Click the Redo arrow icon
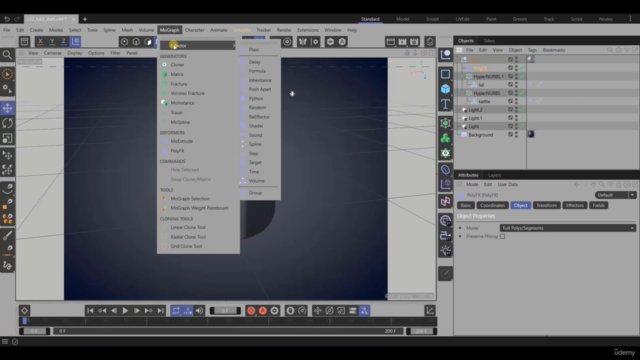This screenshot has width=640, height=360. click(17, 19)
